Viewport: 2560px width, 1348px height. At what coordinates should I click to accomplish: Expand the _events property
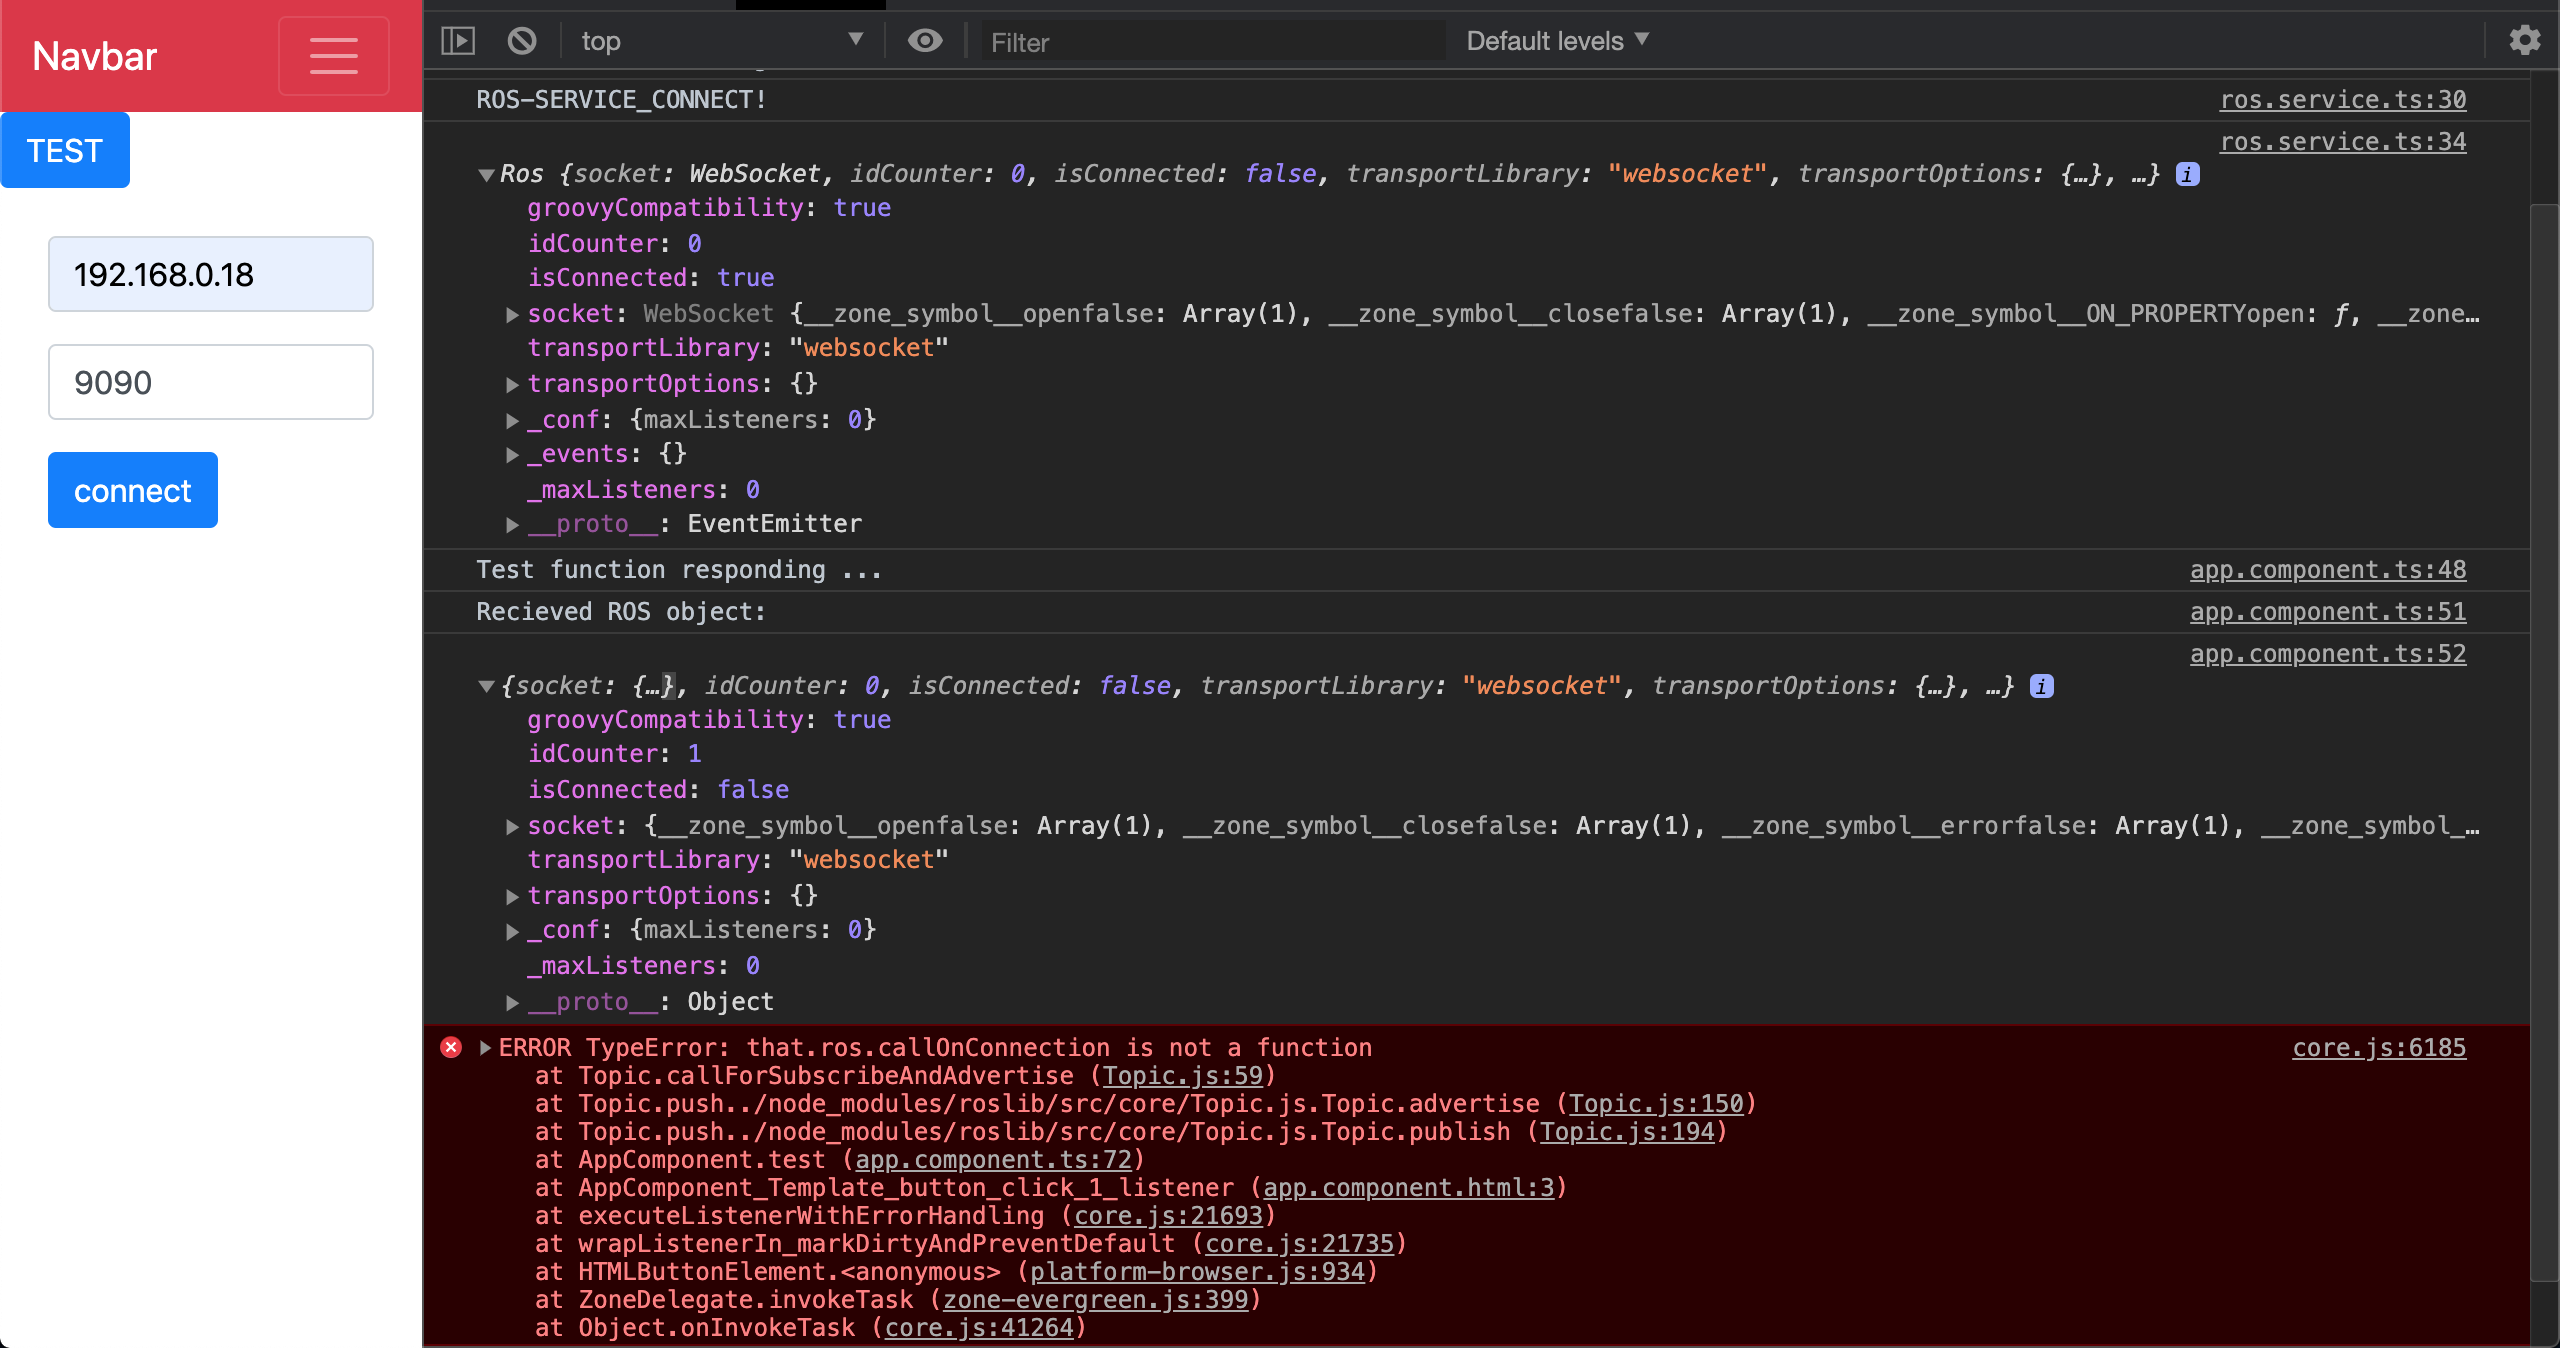512,455
